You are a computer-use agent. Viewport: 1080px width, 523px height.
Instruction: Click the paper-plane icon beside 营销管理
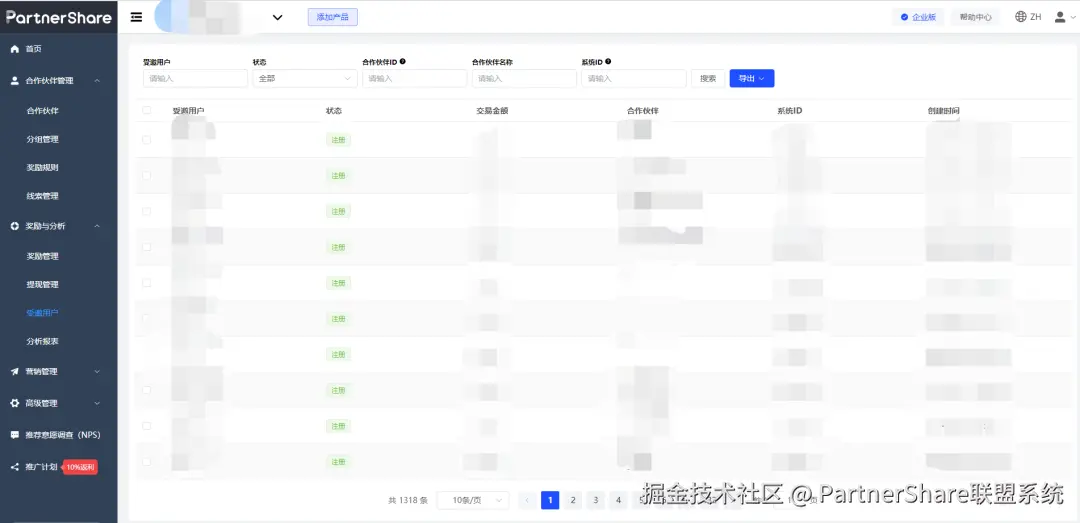(14, 371)
